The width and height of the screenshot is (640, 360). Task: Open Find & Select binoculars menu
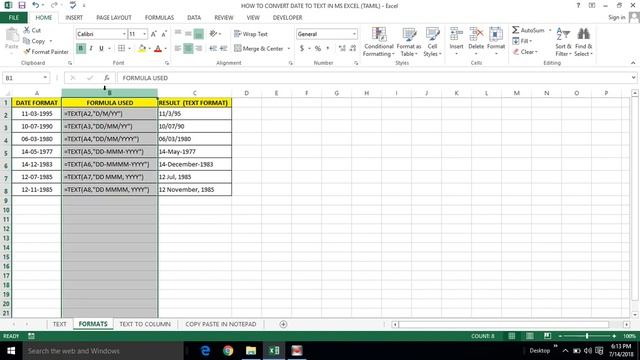coord(583,42)
